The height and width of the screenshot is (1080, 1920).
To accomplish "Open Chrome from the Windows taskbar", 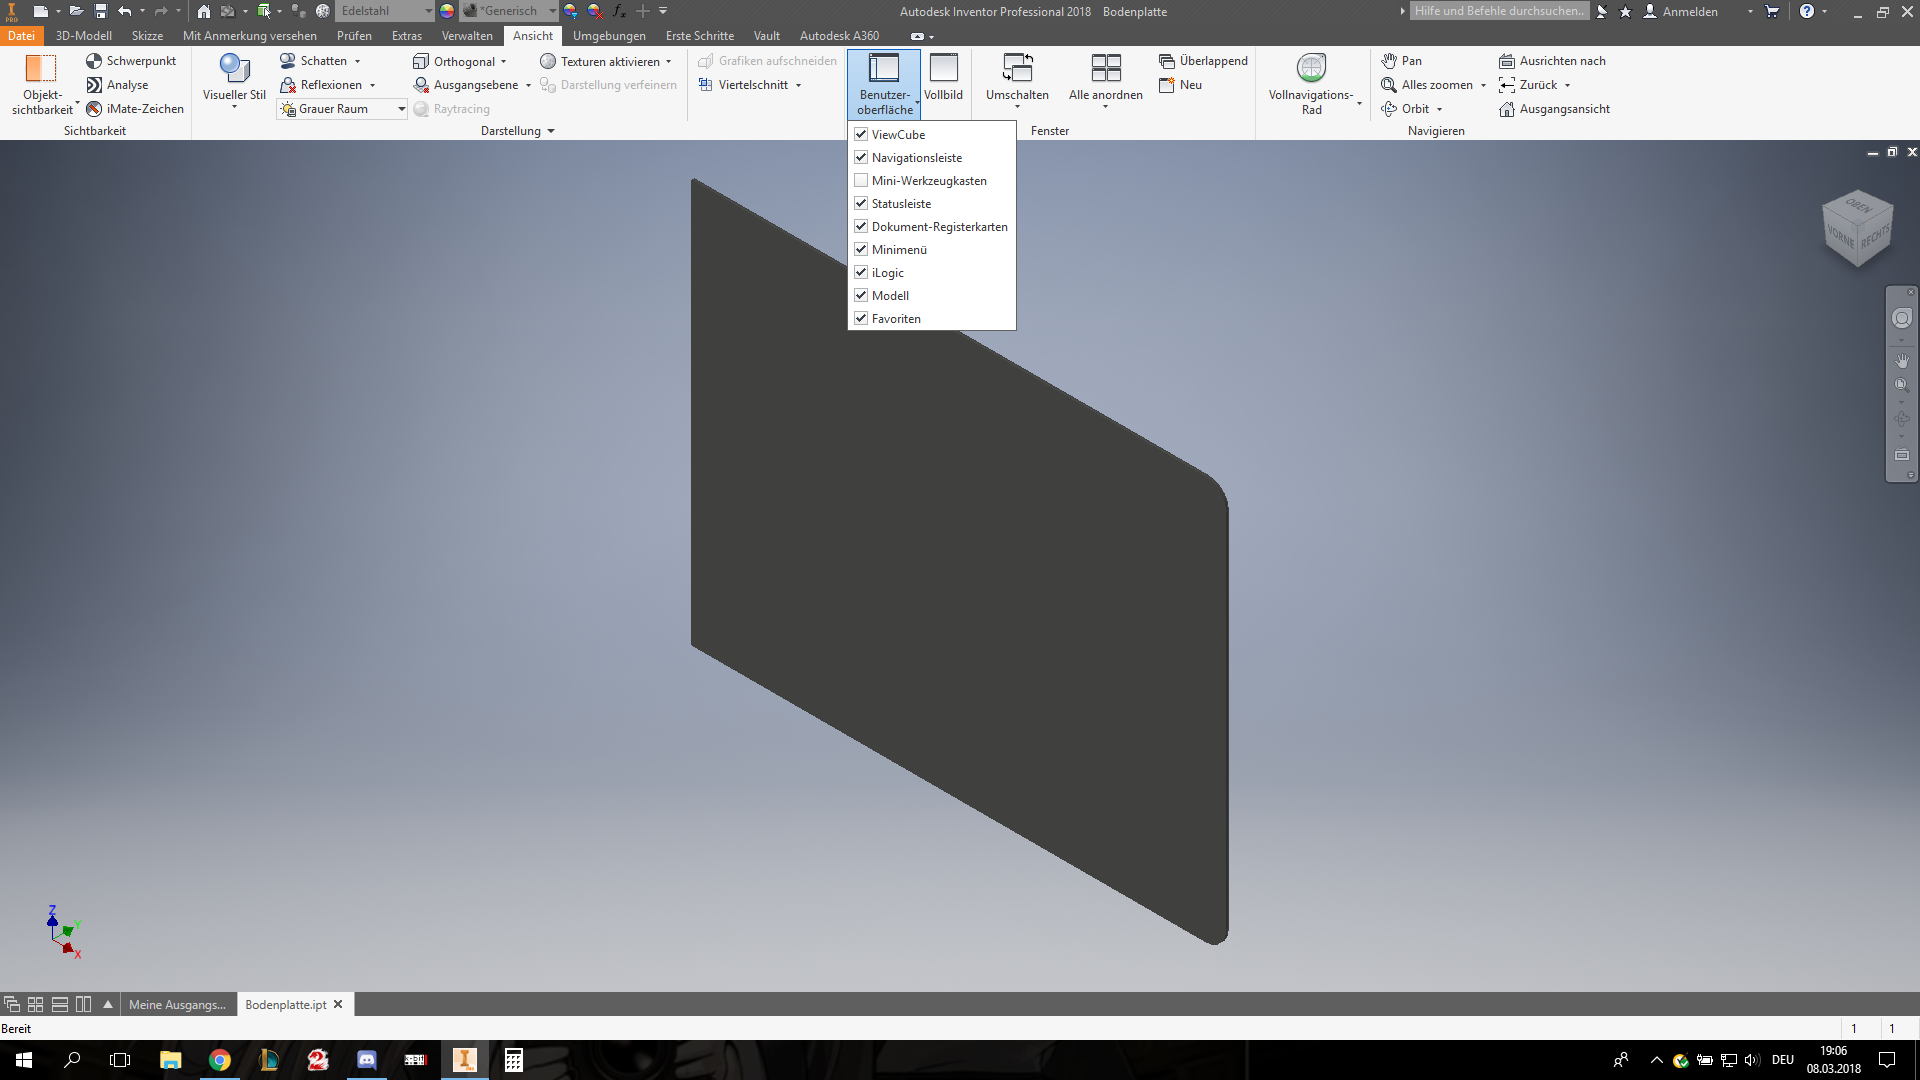I will coord(220,1060).
